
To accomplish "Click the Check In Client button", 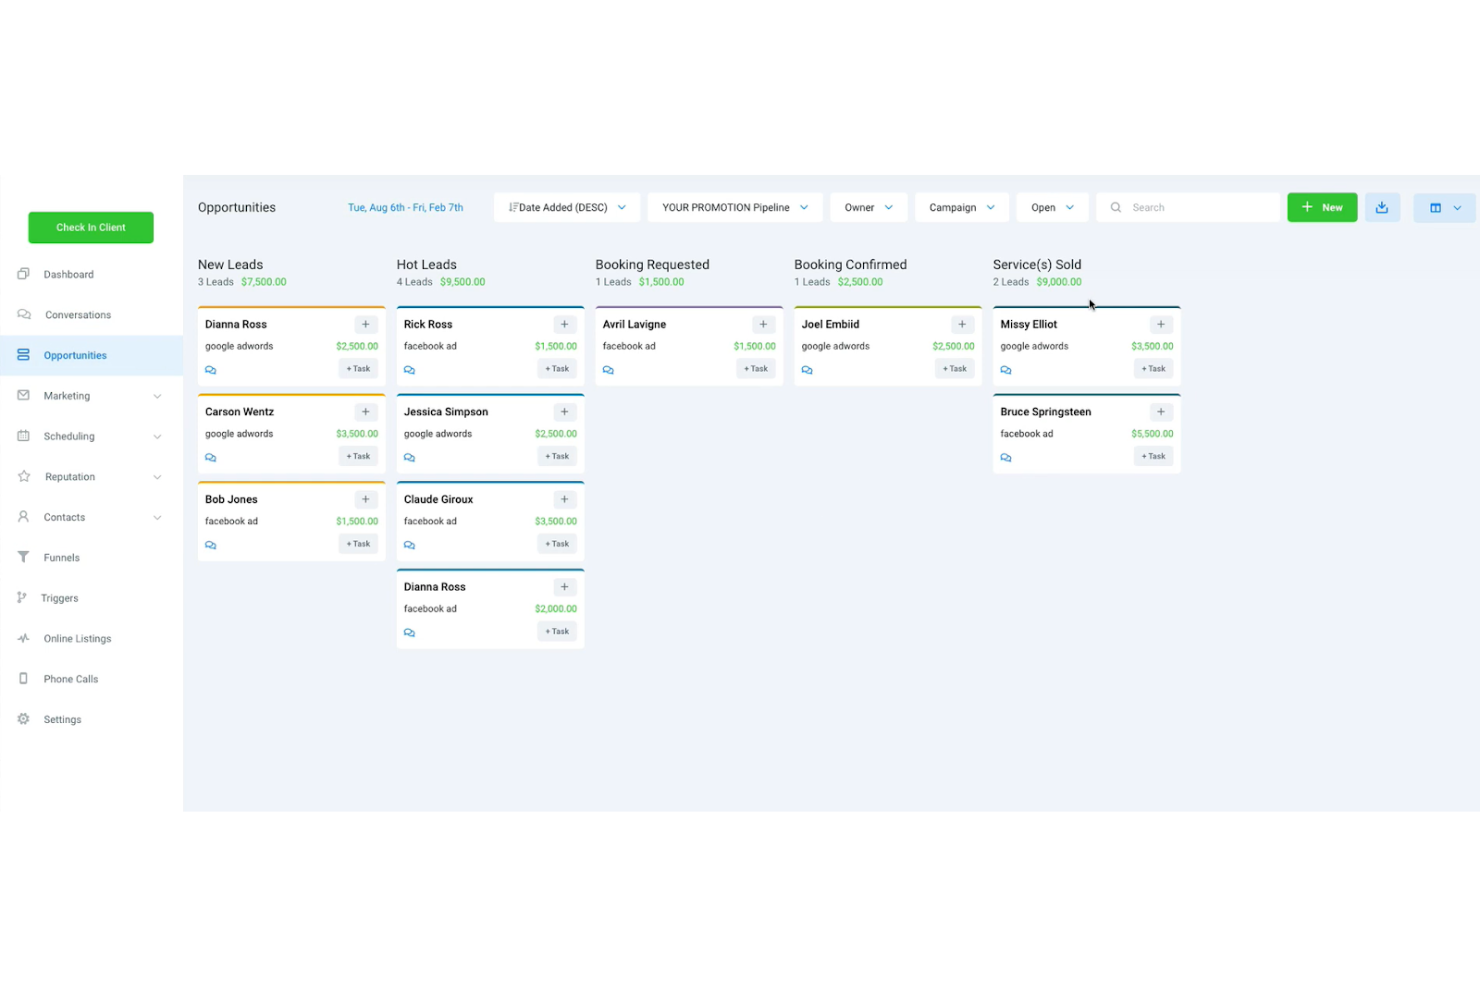I will pyautogui.click(x=91, y=227).
